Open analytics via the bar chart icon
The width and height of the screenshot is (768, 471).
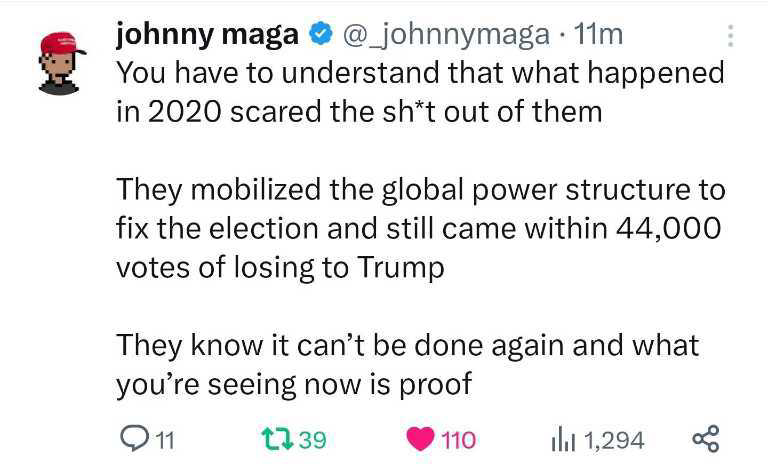[565, 438]
